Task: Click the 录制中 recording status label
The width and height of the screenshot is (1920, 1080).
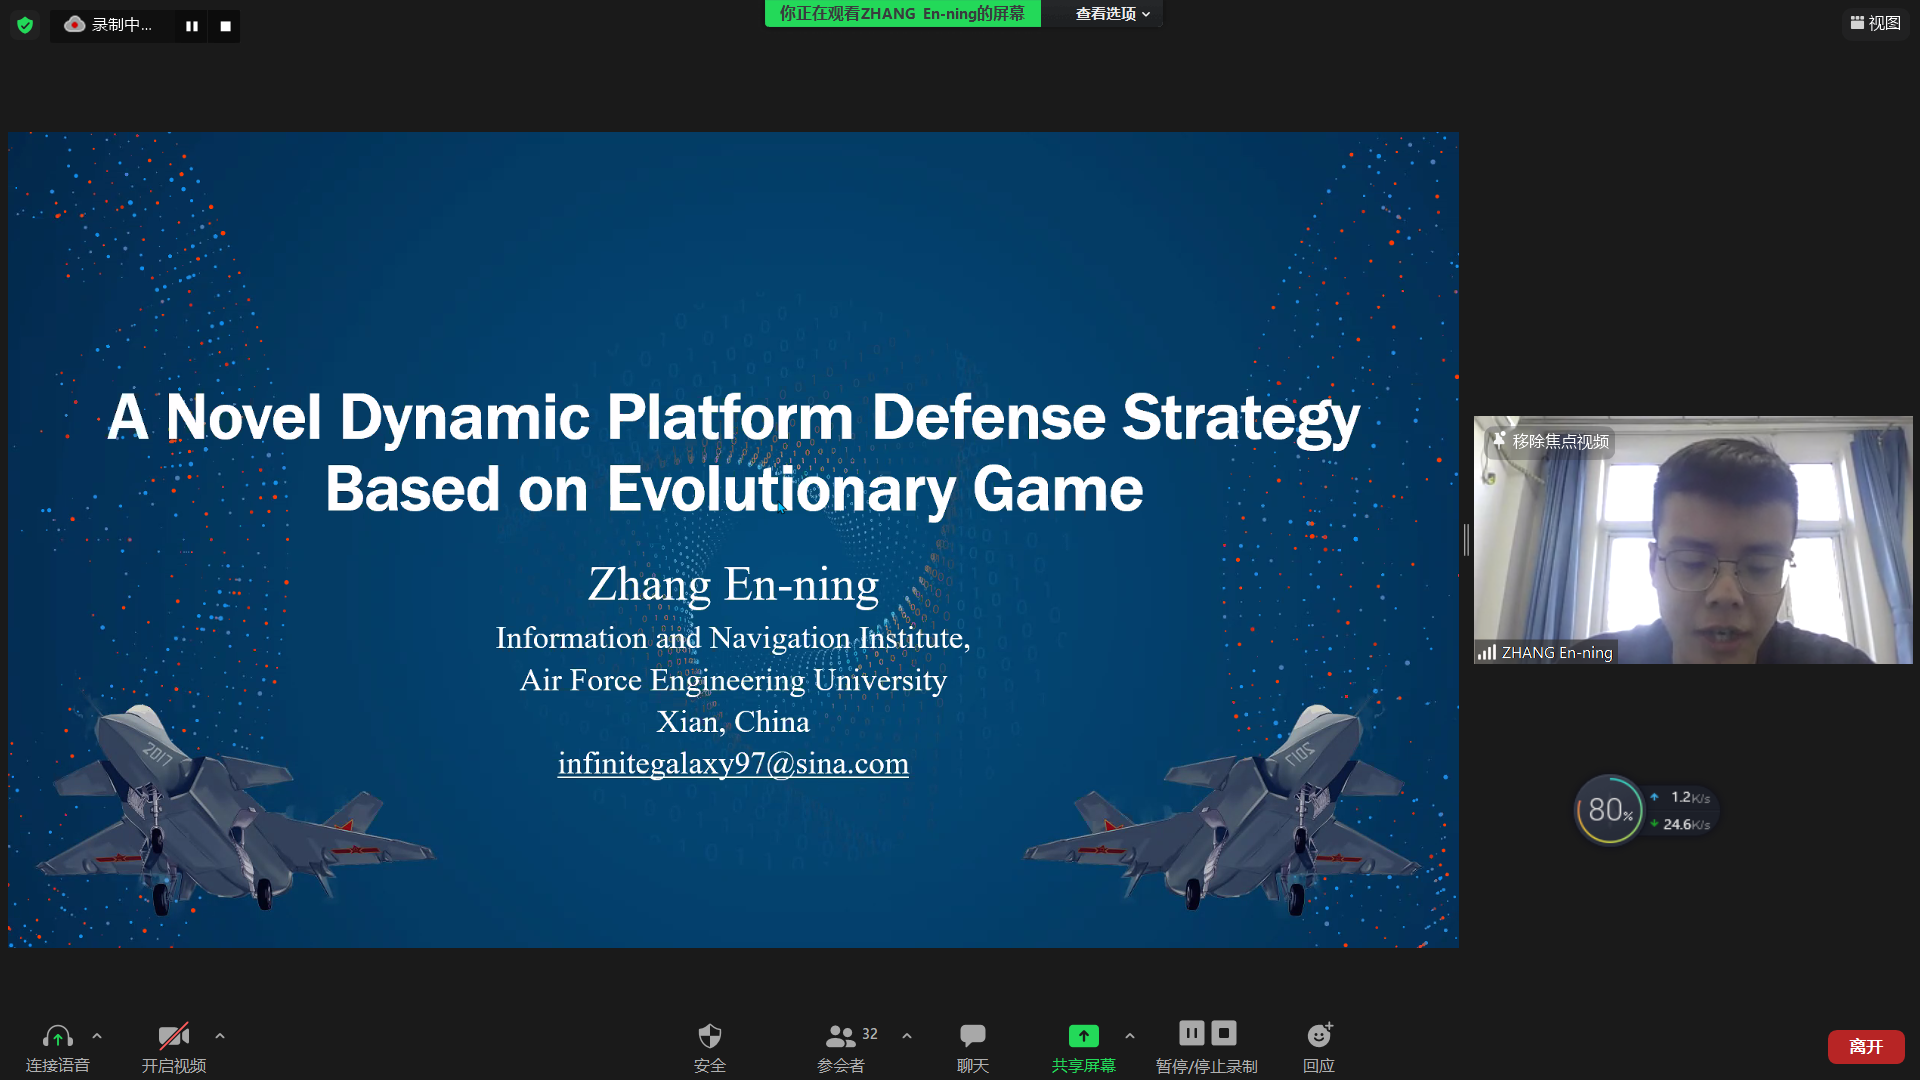Action: (x=121, y=25)
